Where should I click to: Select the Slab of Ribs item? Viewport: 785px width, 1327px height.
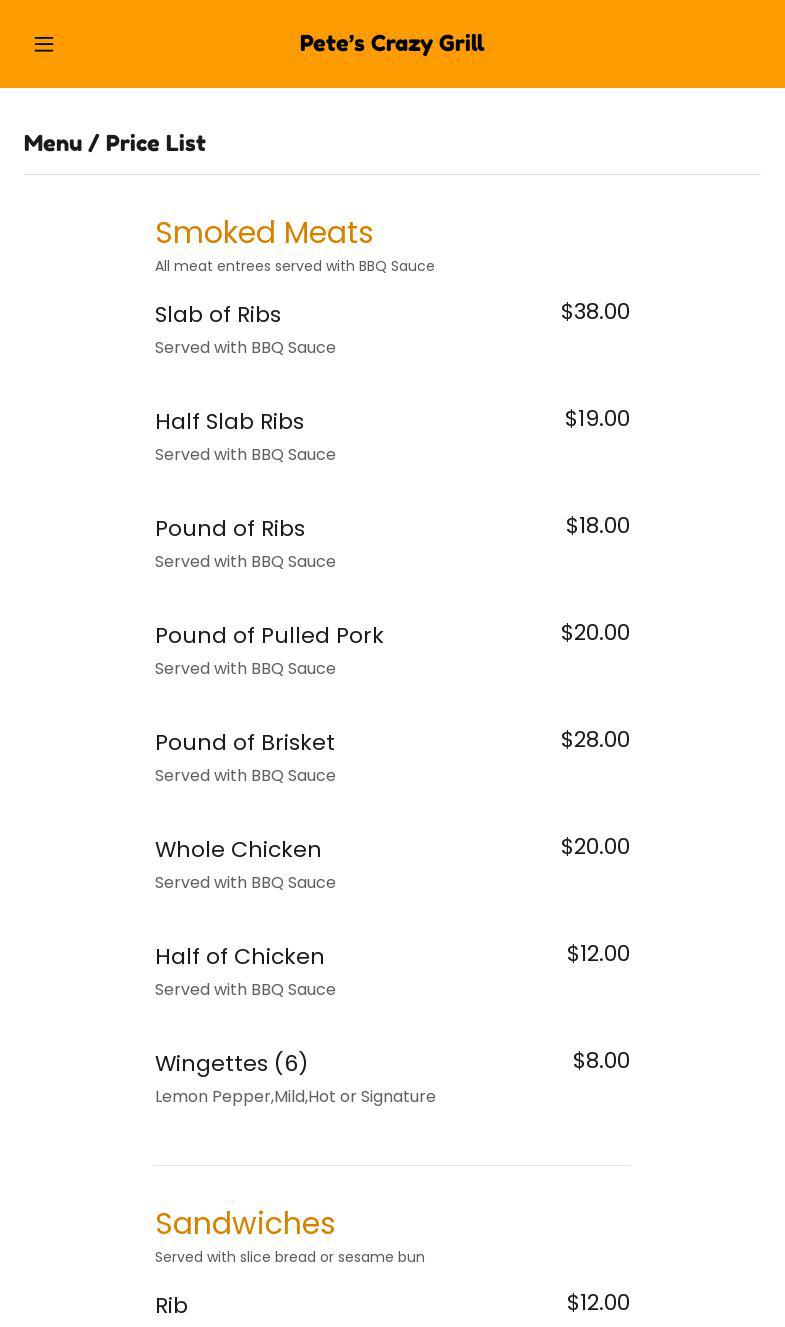tap(218, 315)
